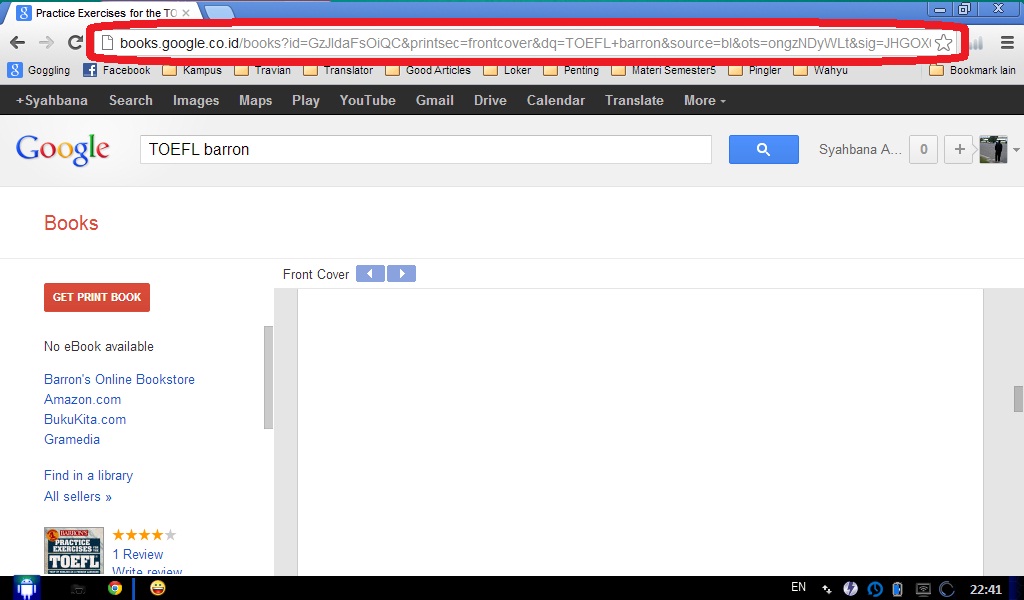Click the Barron's TOEFL book cover thumbnail
This screenshot has width=1024, height=600.
(74, 550)
